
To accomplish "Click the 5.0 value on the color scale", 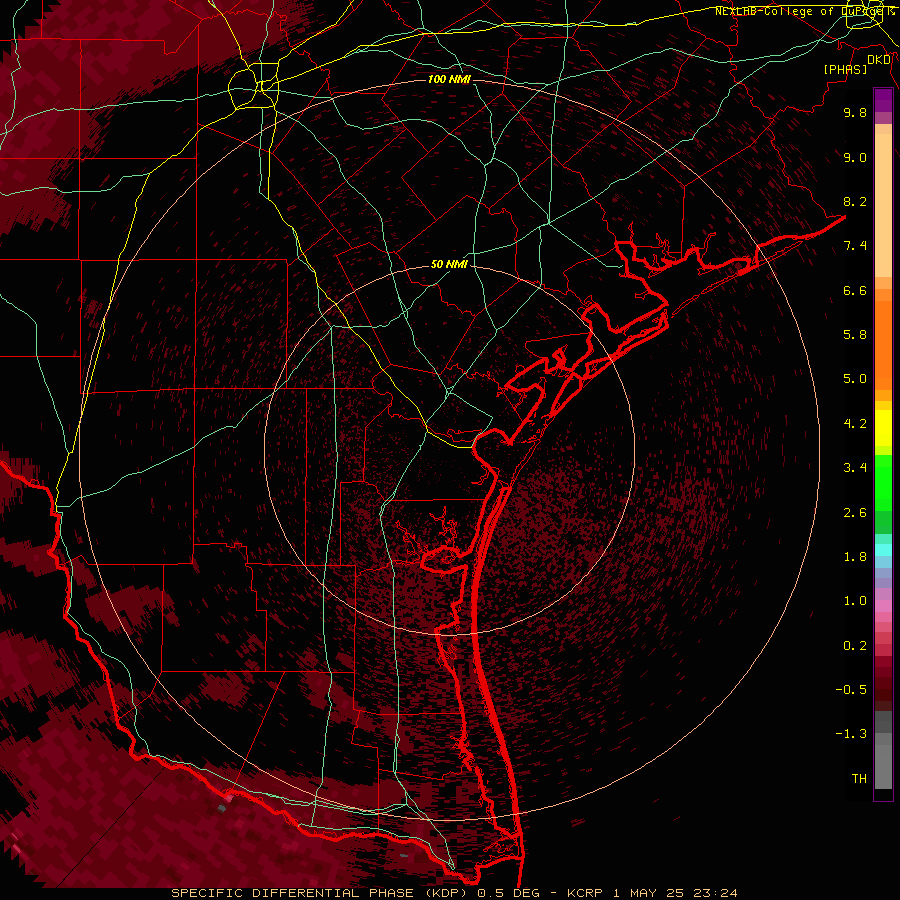I will (x=855, y=379).
